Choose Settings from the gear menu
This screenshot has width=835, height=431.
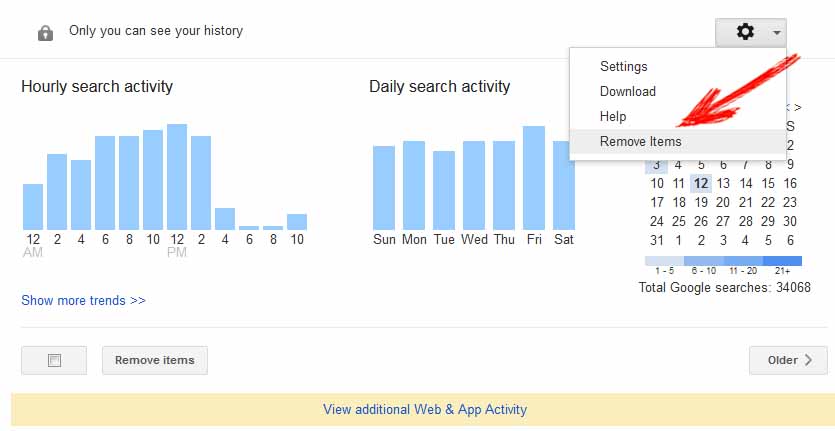pos(623,67)
